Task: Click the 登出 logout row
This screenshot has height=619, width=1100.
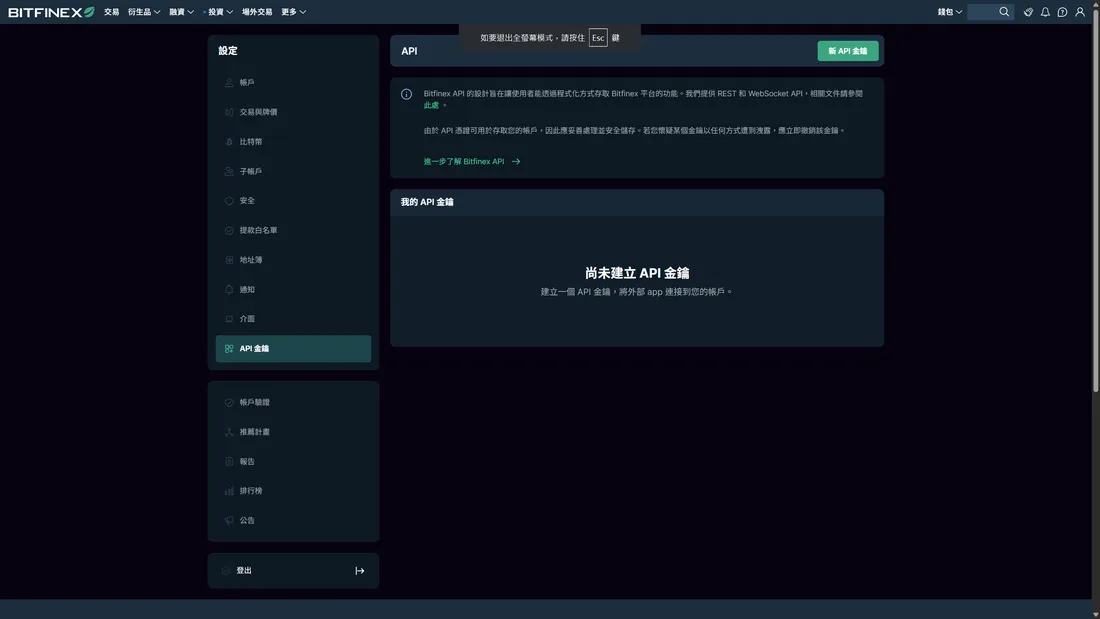Action: [x=293, y=571]
